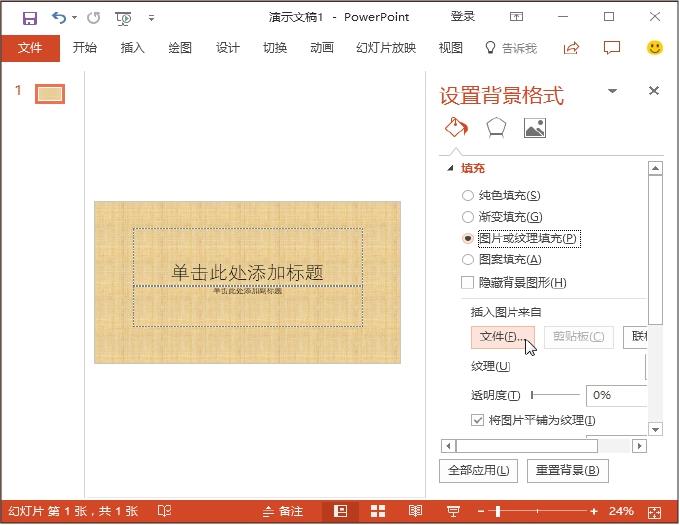680x525 pixels.
Task: Select 渐变填充 radio option
Action: pos(468,217)
